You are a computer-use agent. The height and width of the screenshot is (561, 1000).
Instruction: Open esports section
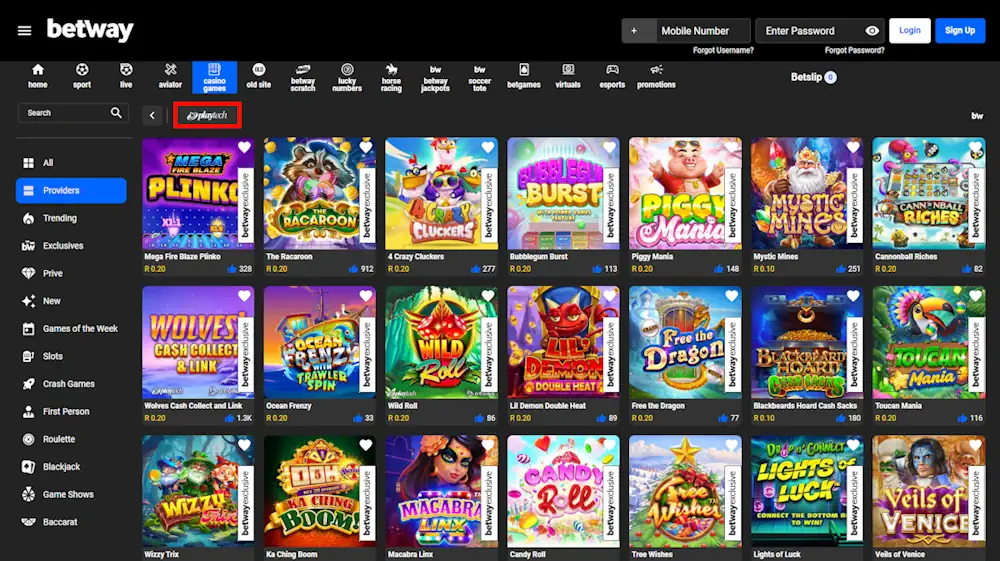tap(612, 76)
